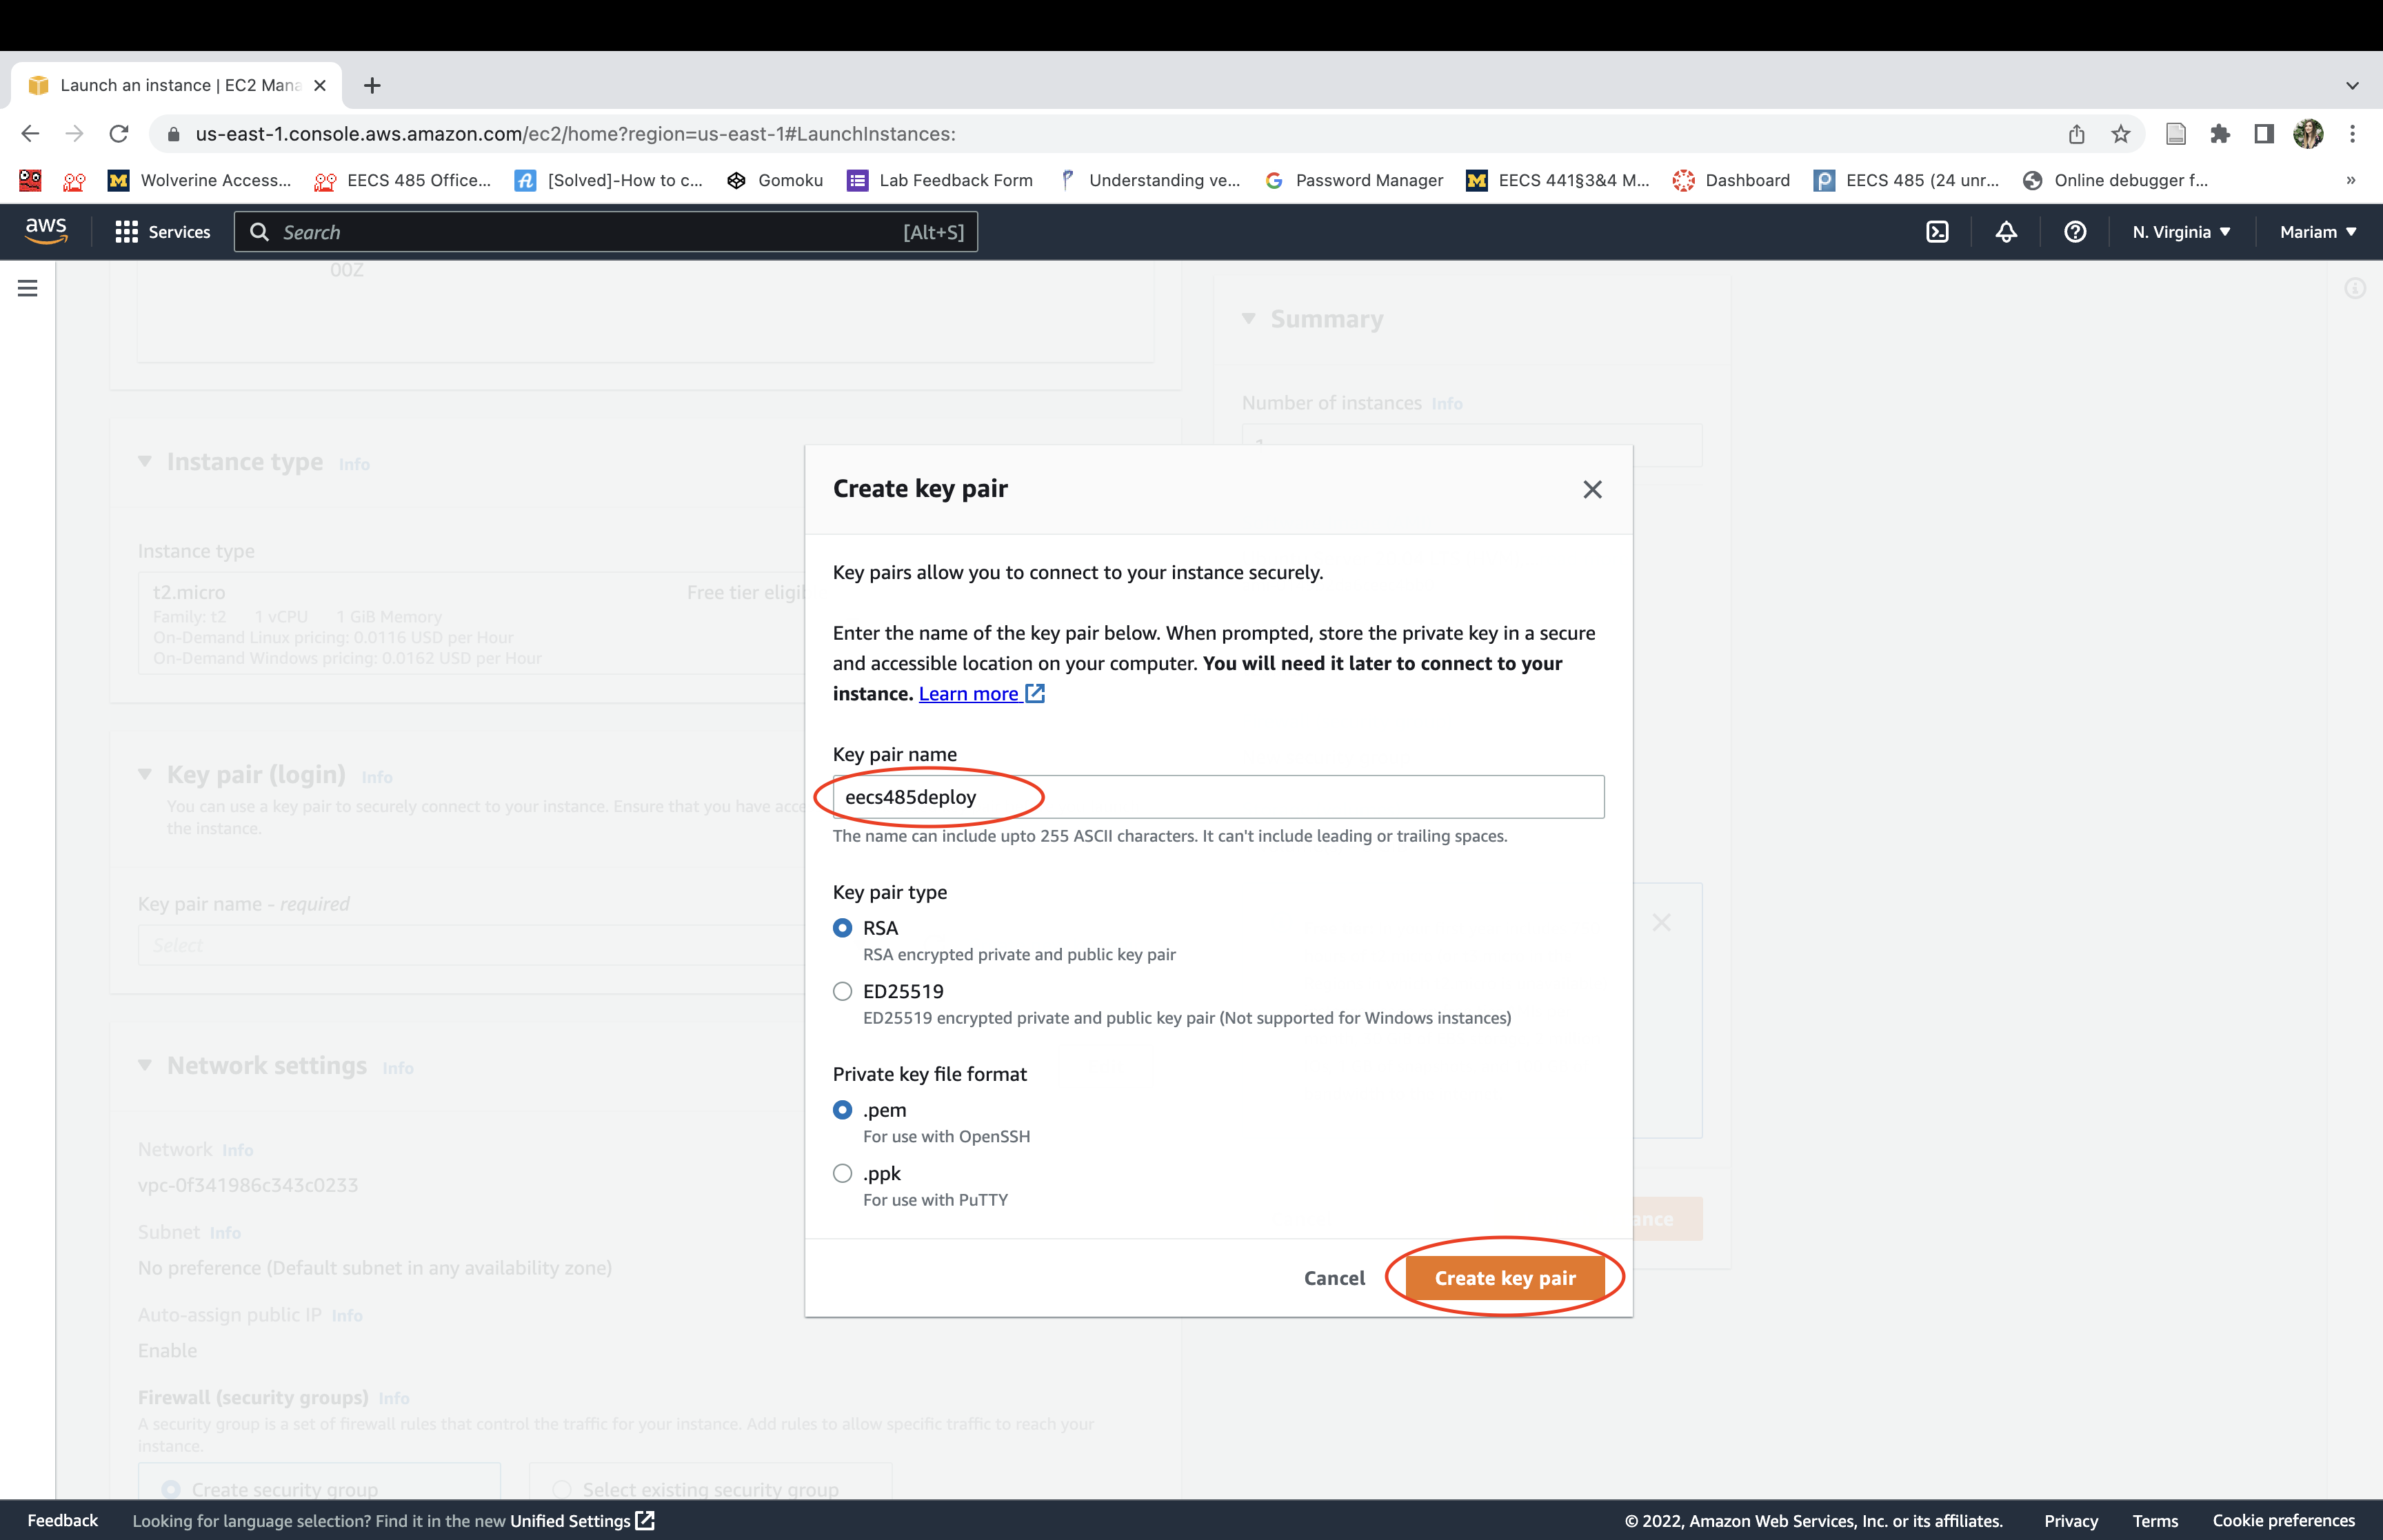2383x1540 pixels.
Task: Click the AWS logo home icon
Action: click(x=46, y=231)
